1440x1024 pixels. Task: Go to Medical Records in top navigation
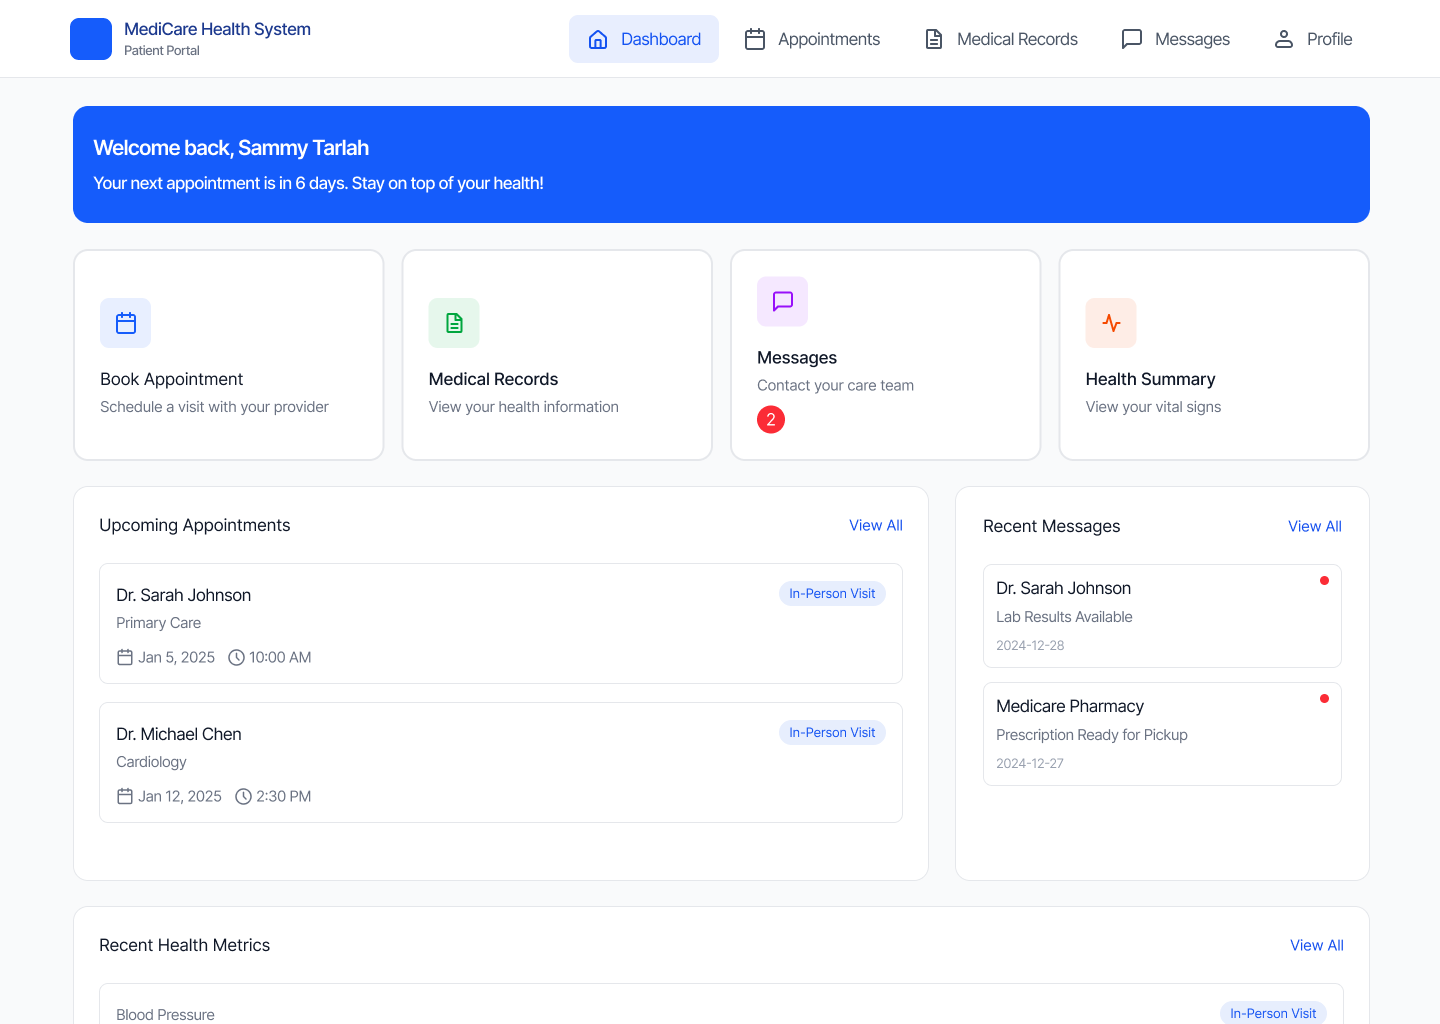coord(1001,39)
